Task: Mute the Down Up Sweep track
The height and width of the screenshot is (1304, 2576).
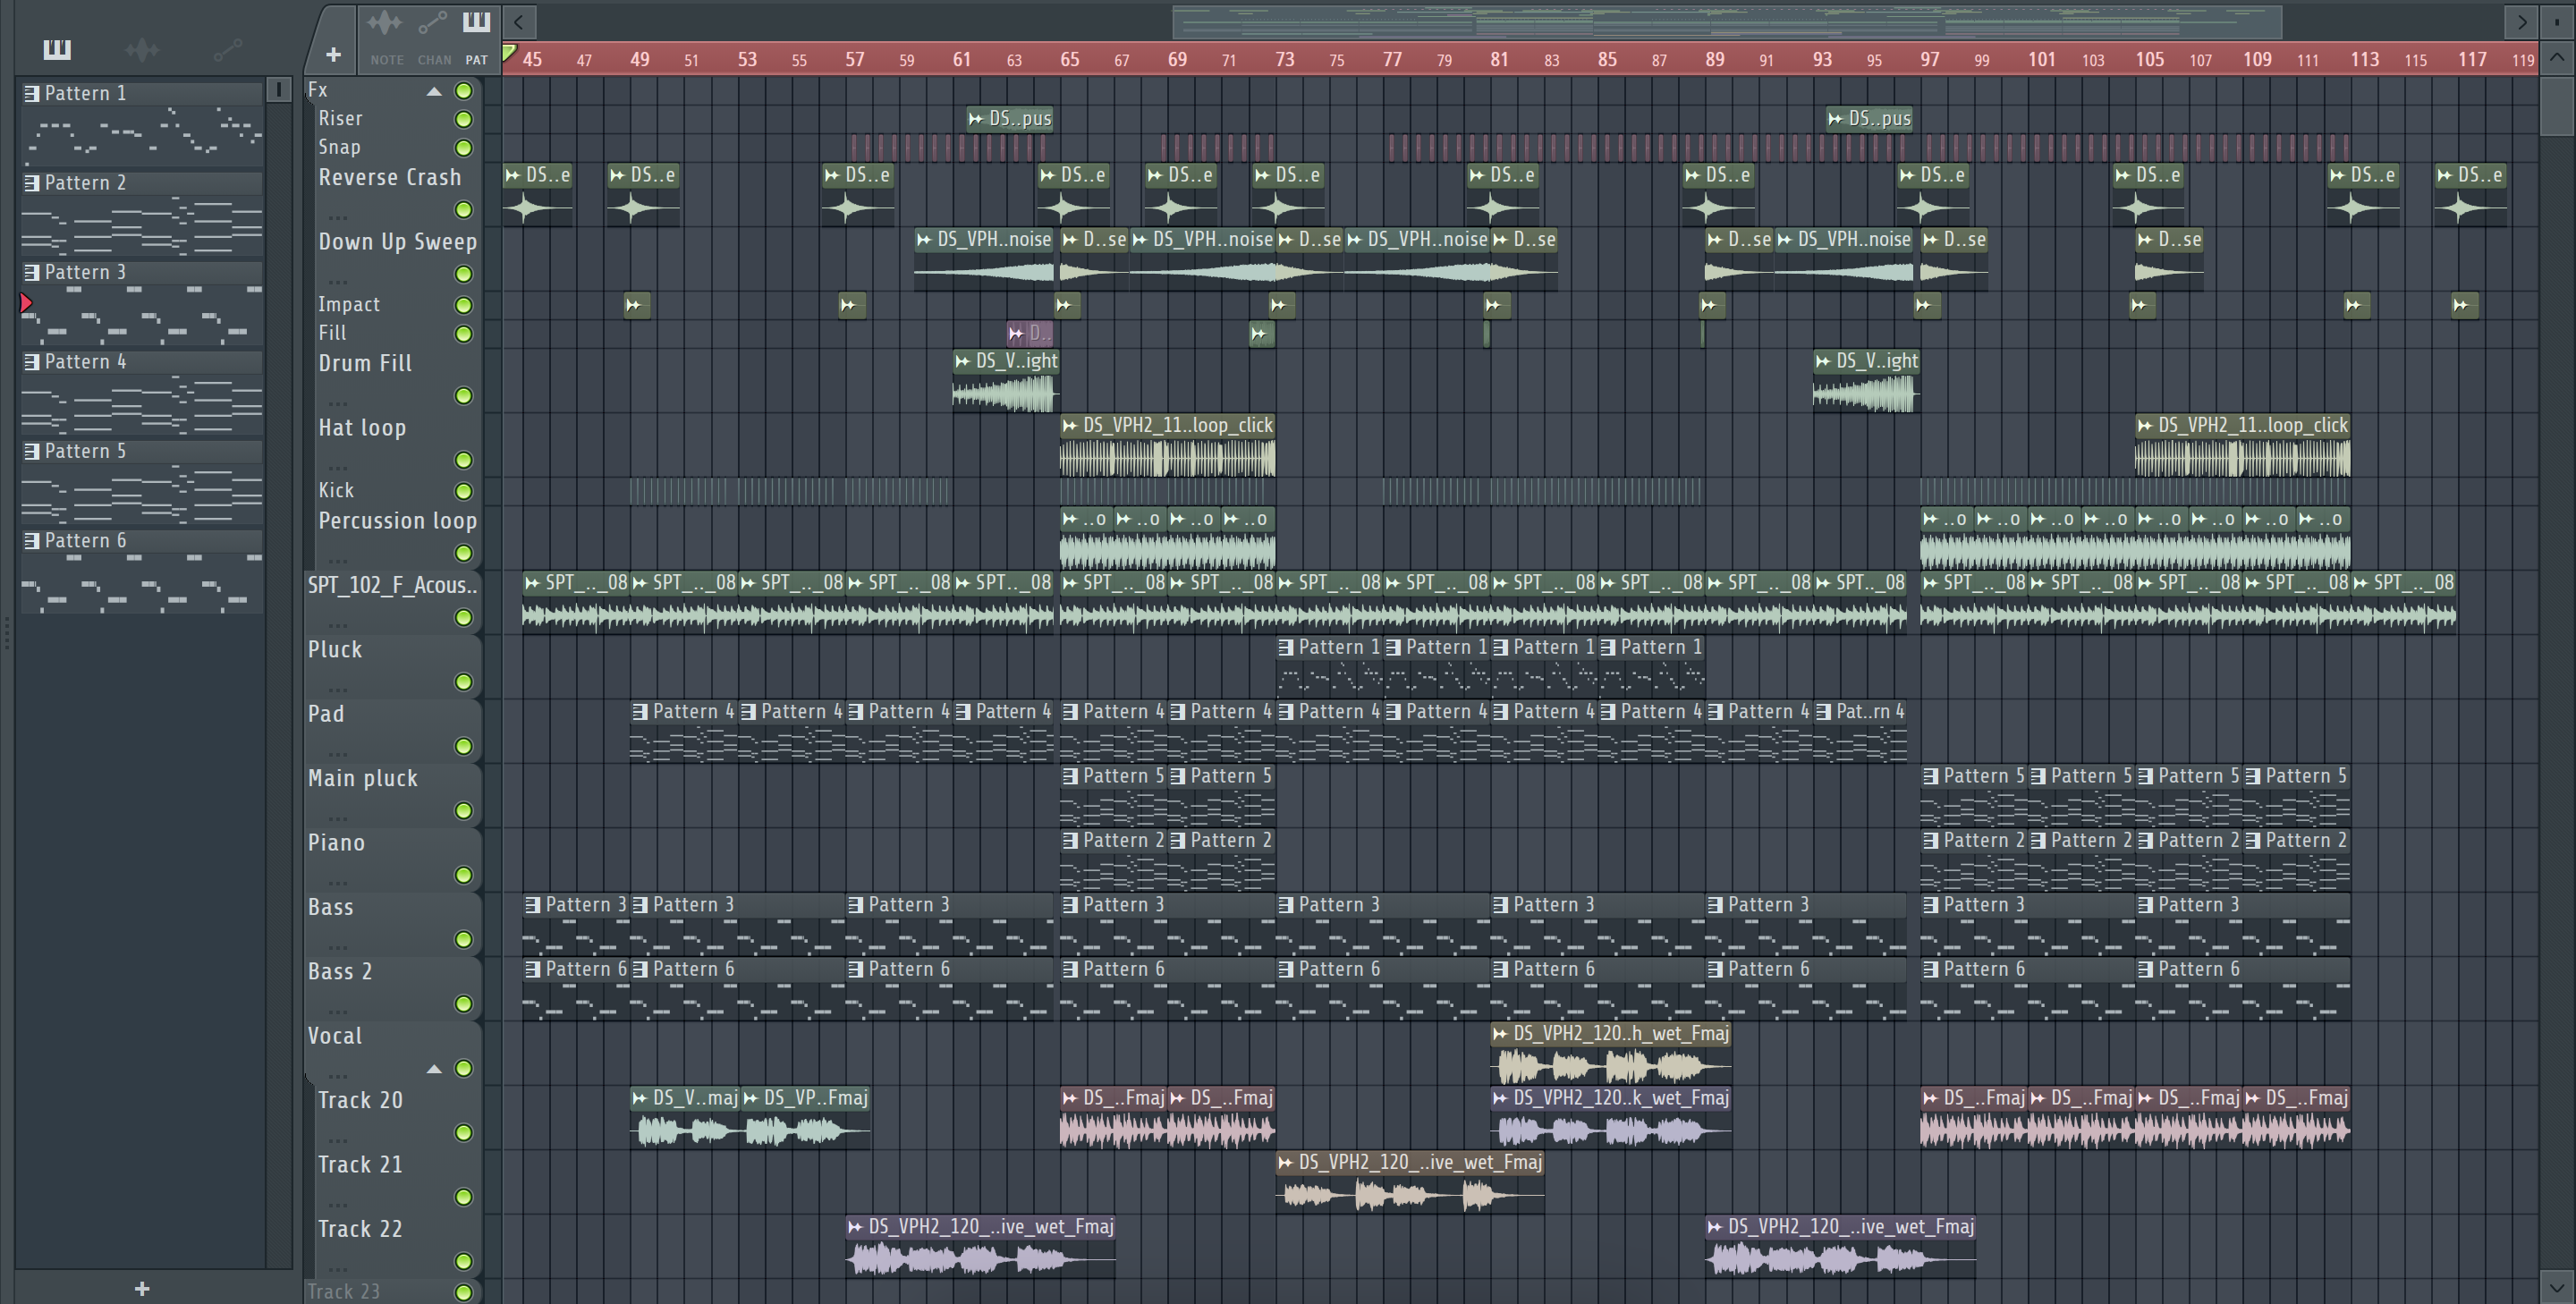Action: (463, 274)
